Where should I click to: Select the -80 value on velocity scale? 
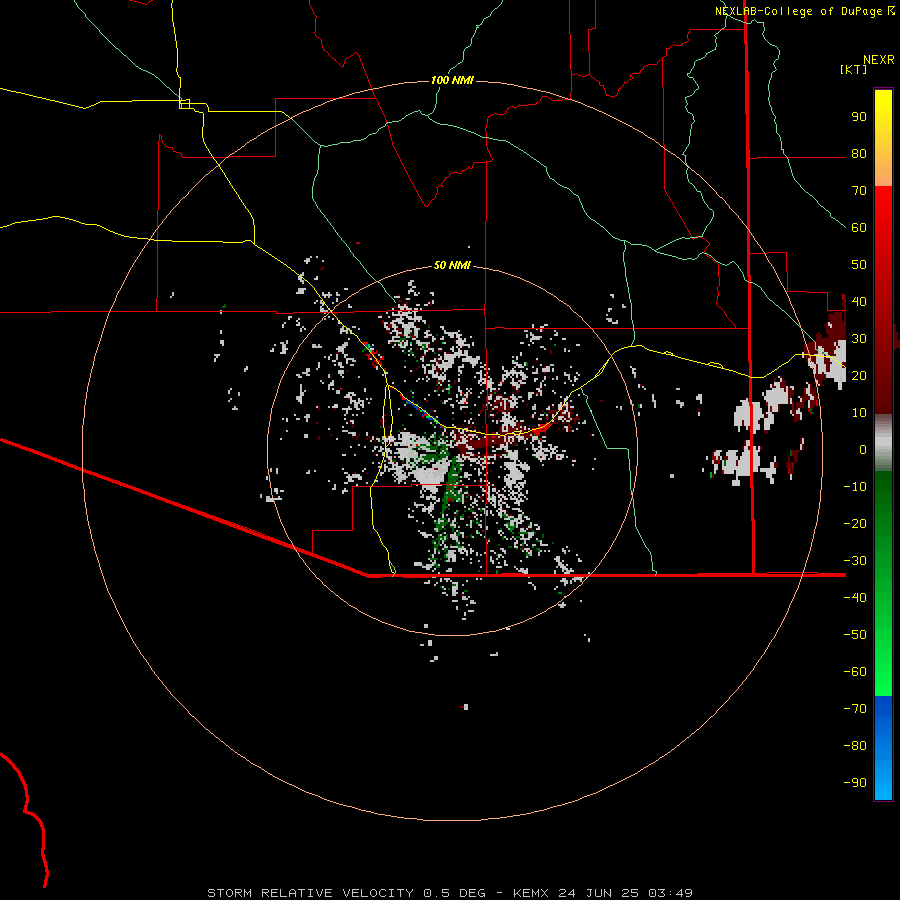tap(855, 746)
